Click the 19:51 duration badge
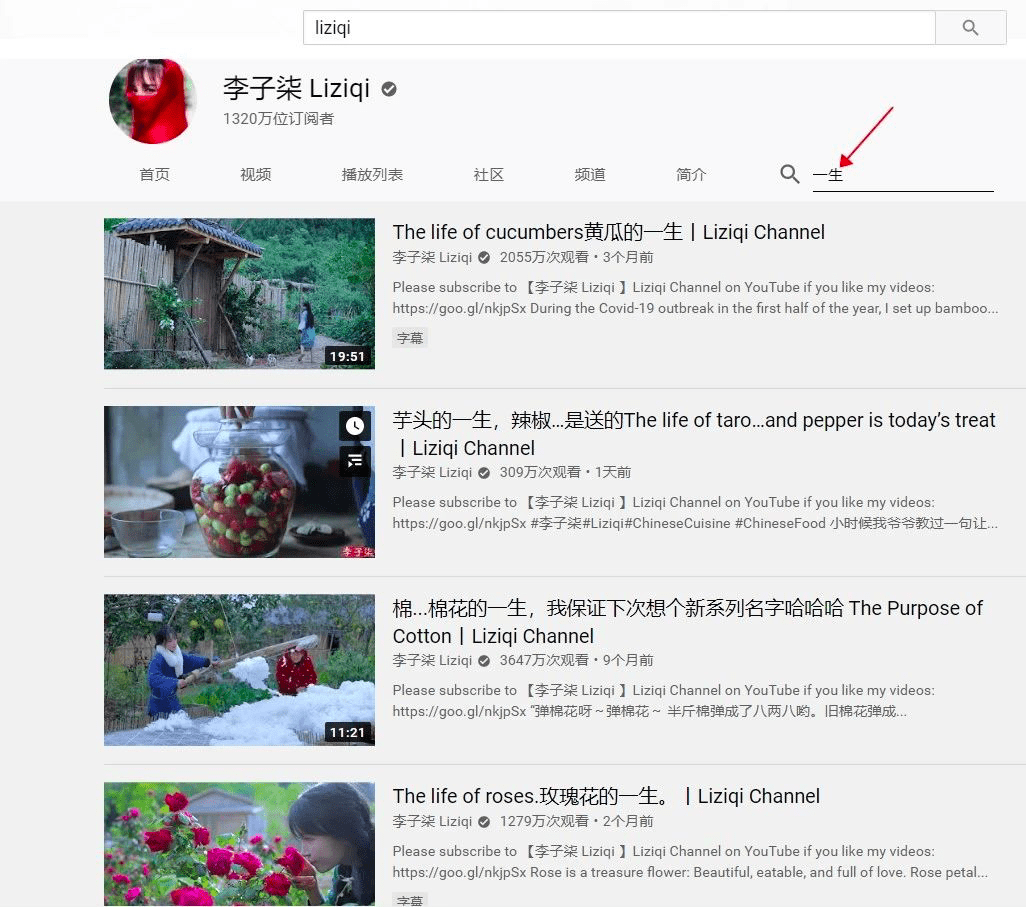 (347, 357)
